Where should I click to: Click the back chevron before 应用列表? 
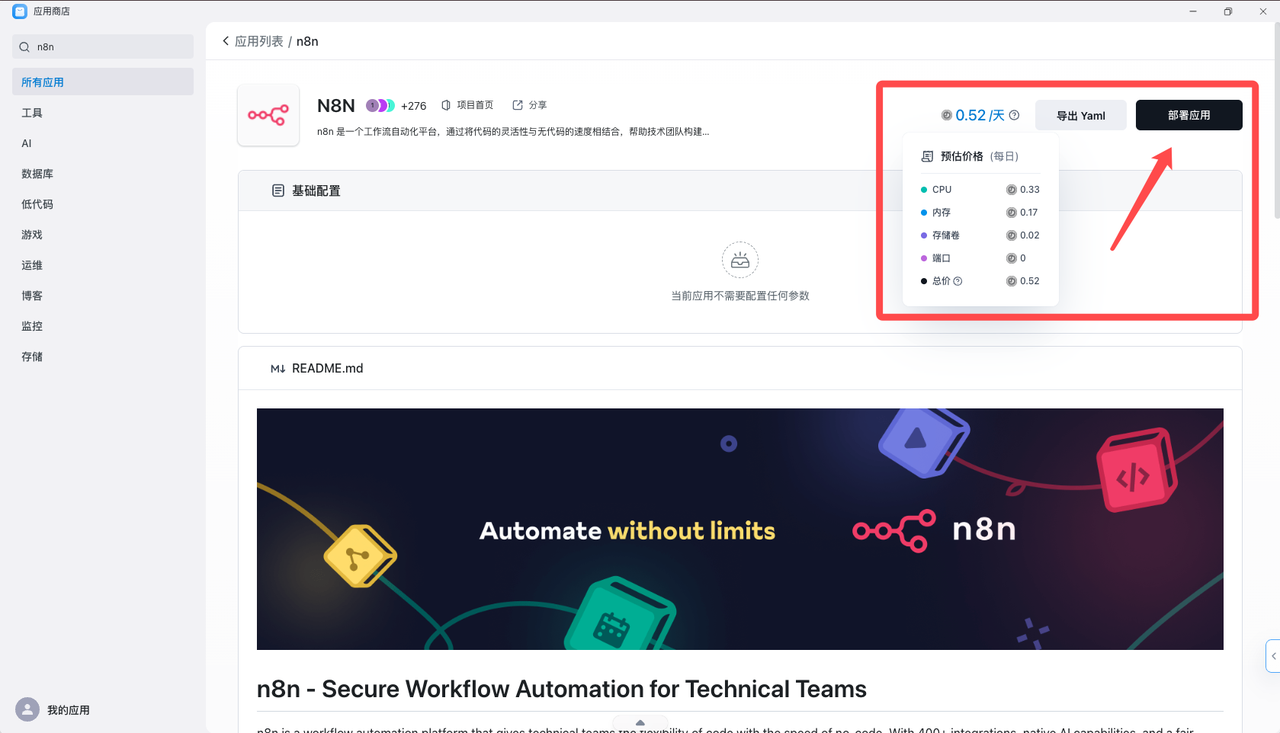226,41
